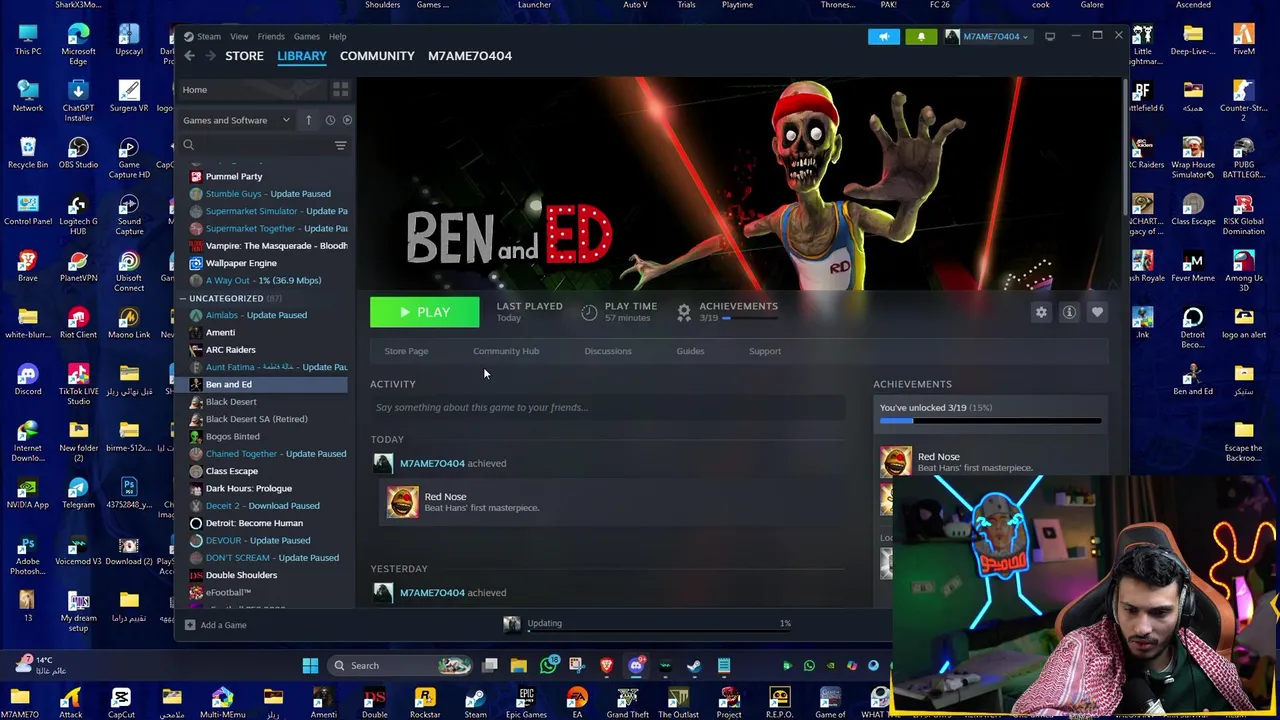The image size is (1280, 720).
Task: Open Snipping Tool from taskbar
Action: pos(577,666)
